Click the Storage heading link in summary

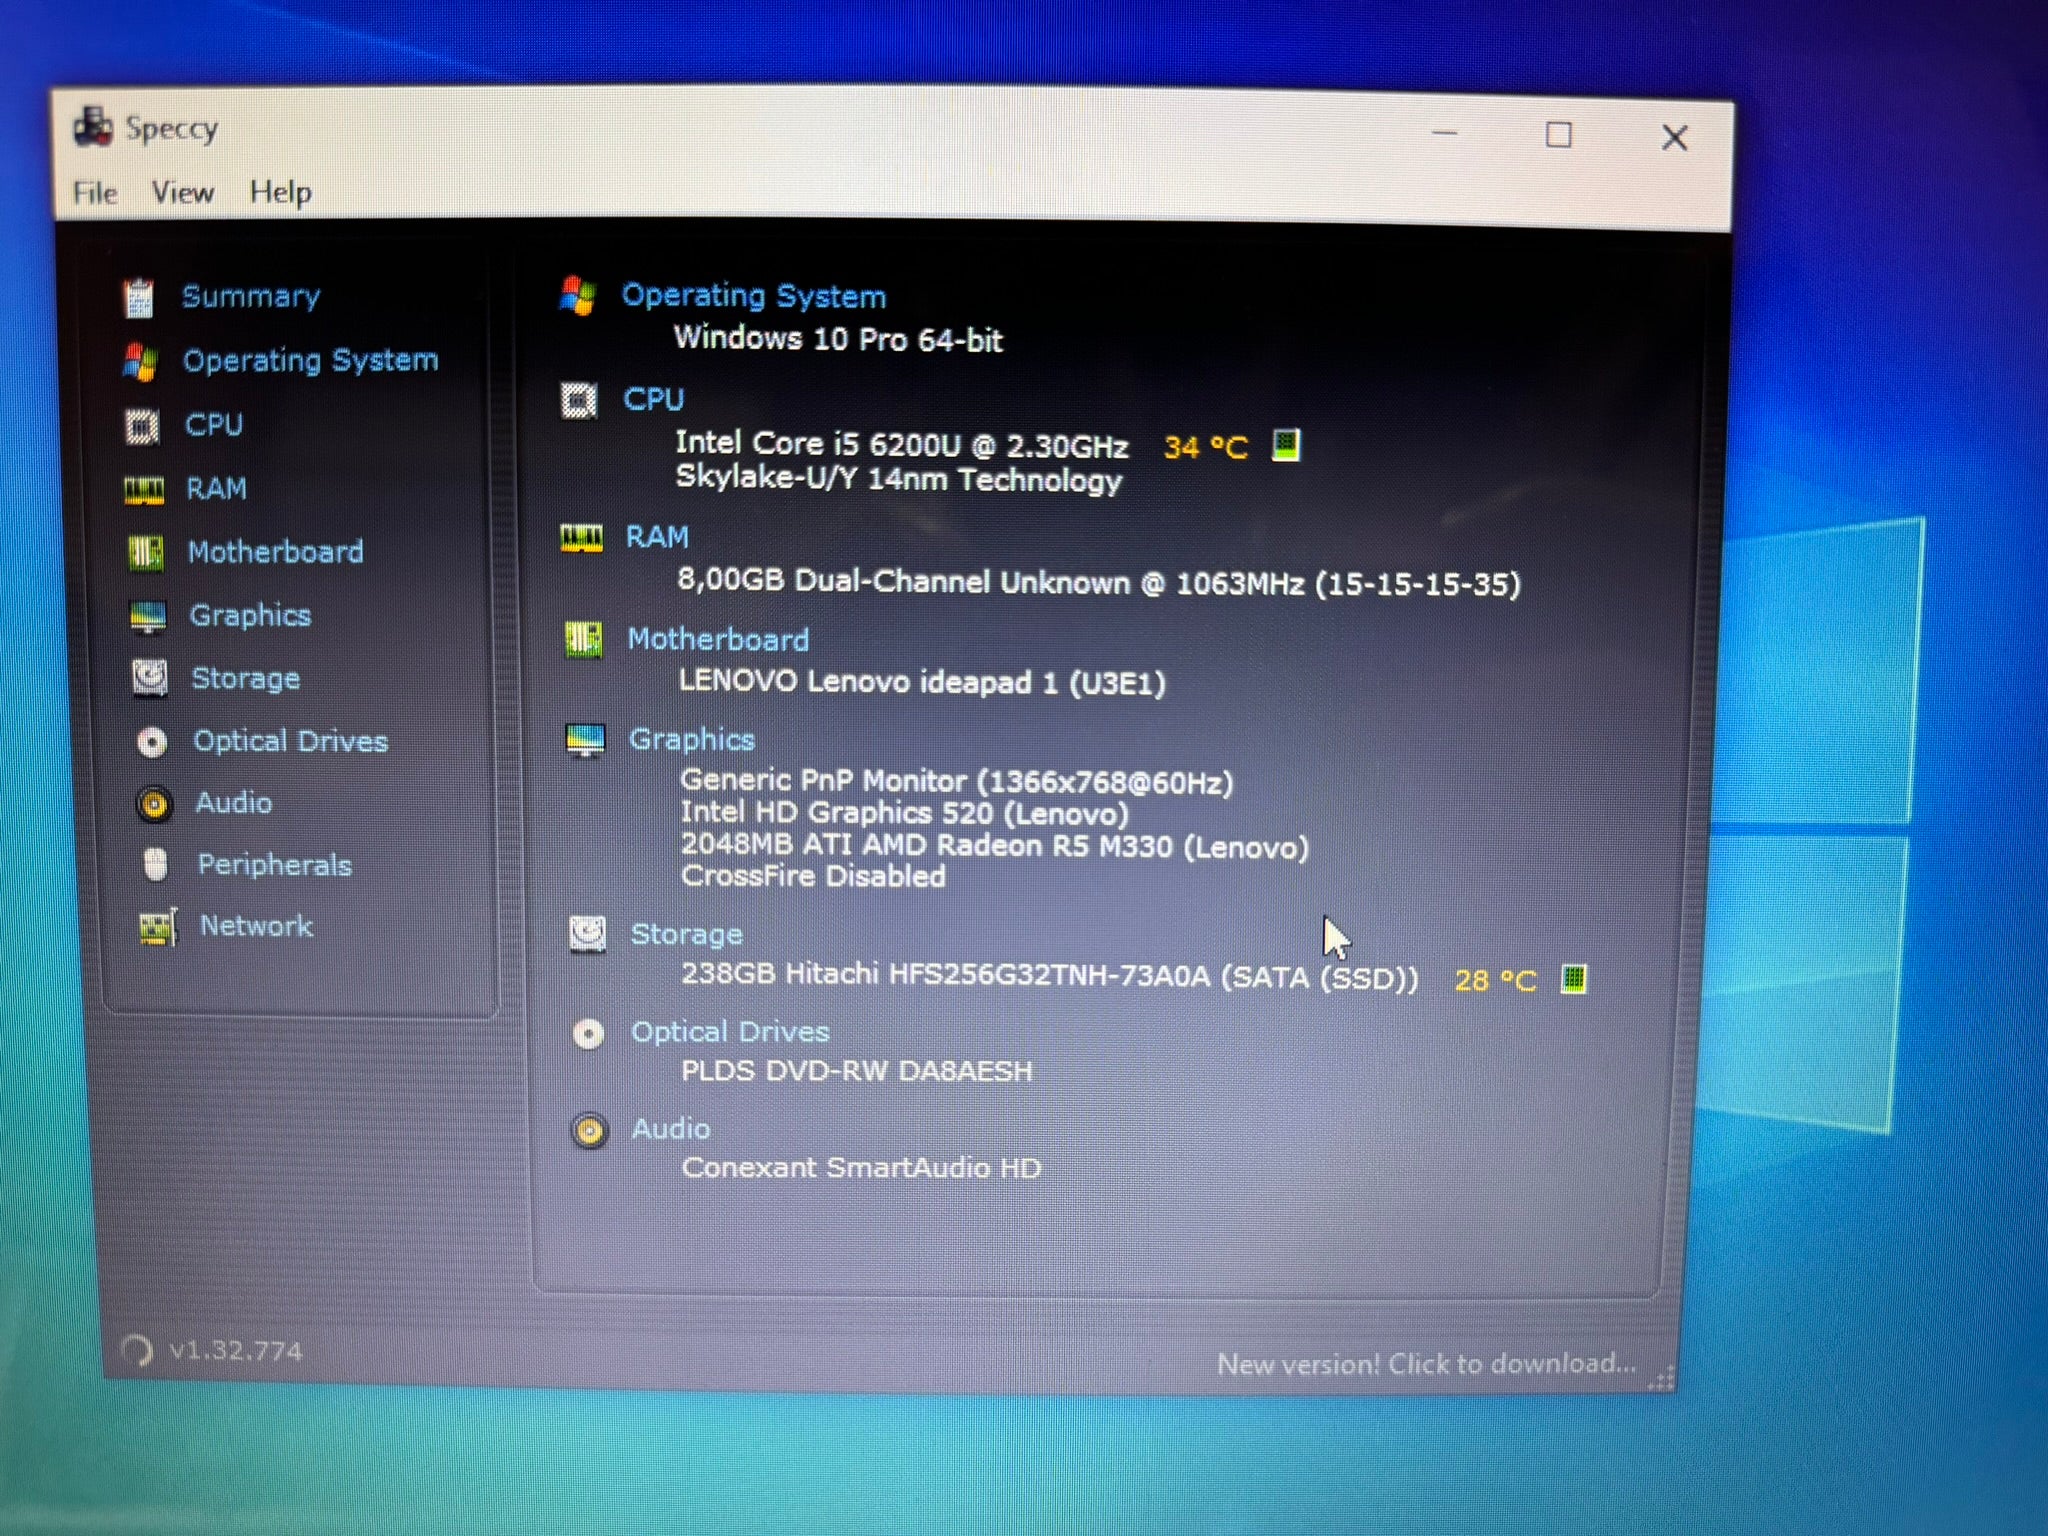687,934
